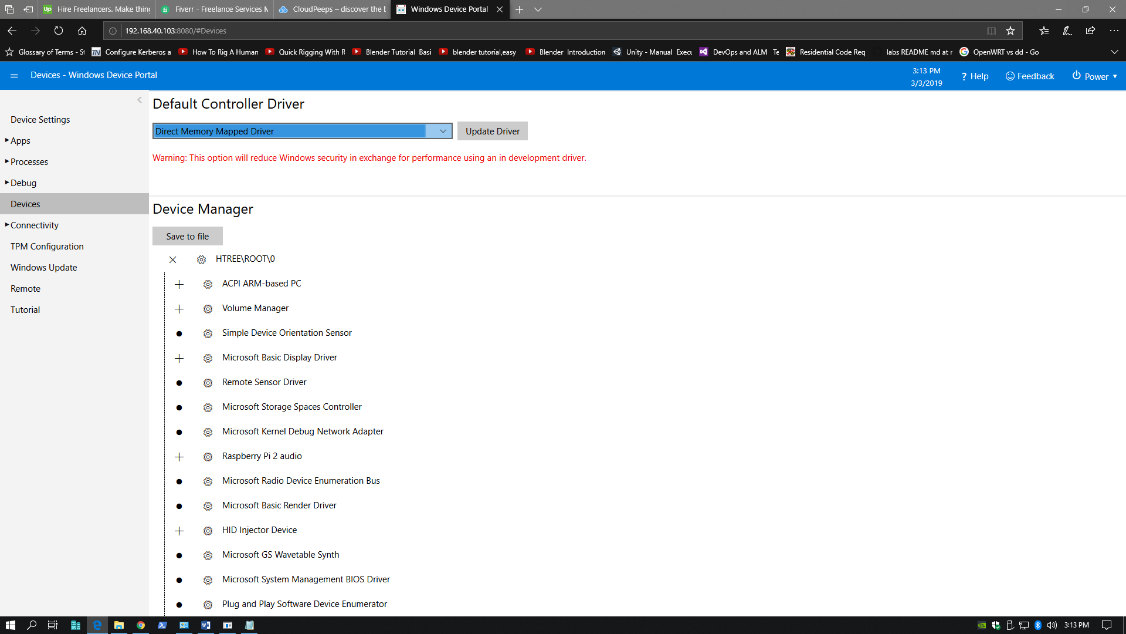
Task: Click the gear icon next to ACPI ARM-based PC
Action: click(x=208, y=284)
